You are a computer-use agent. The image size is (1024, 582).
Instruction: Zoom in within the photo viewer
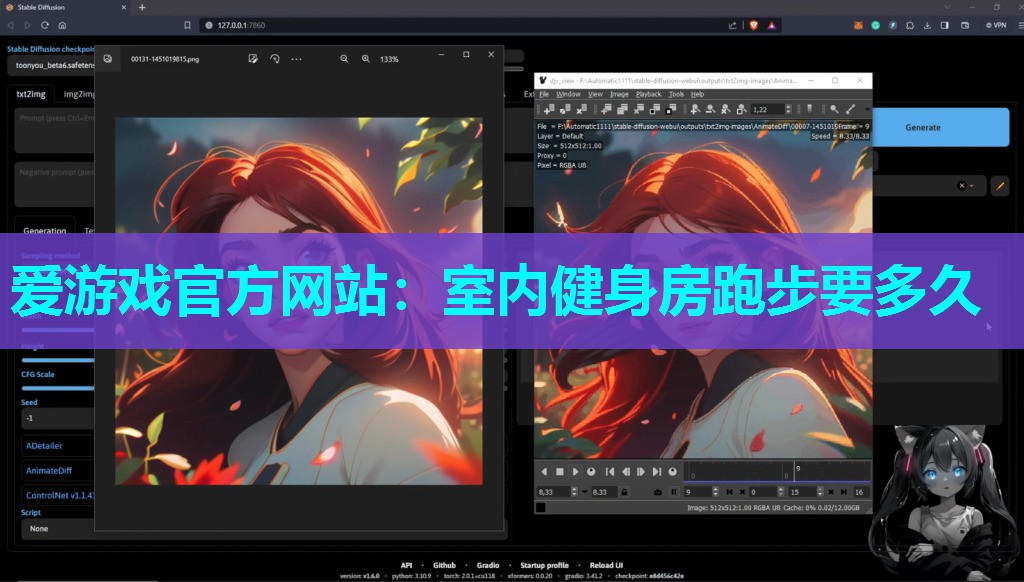point(366,59)
